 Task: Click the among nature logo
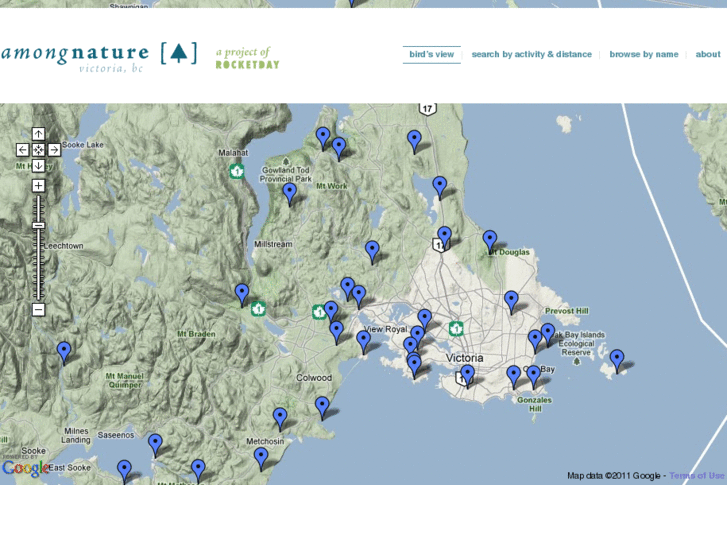coord(100,57)
